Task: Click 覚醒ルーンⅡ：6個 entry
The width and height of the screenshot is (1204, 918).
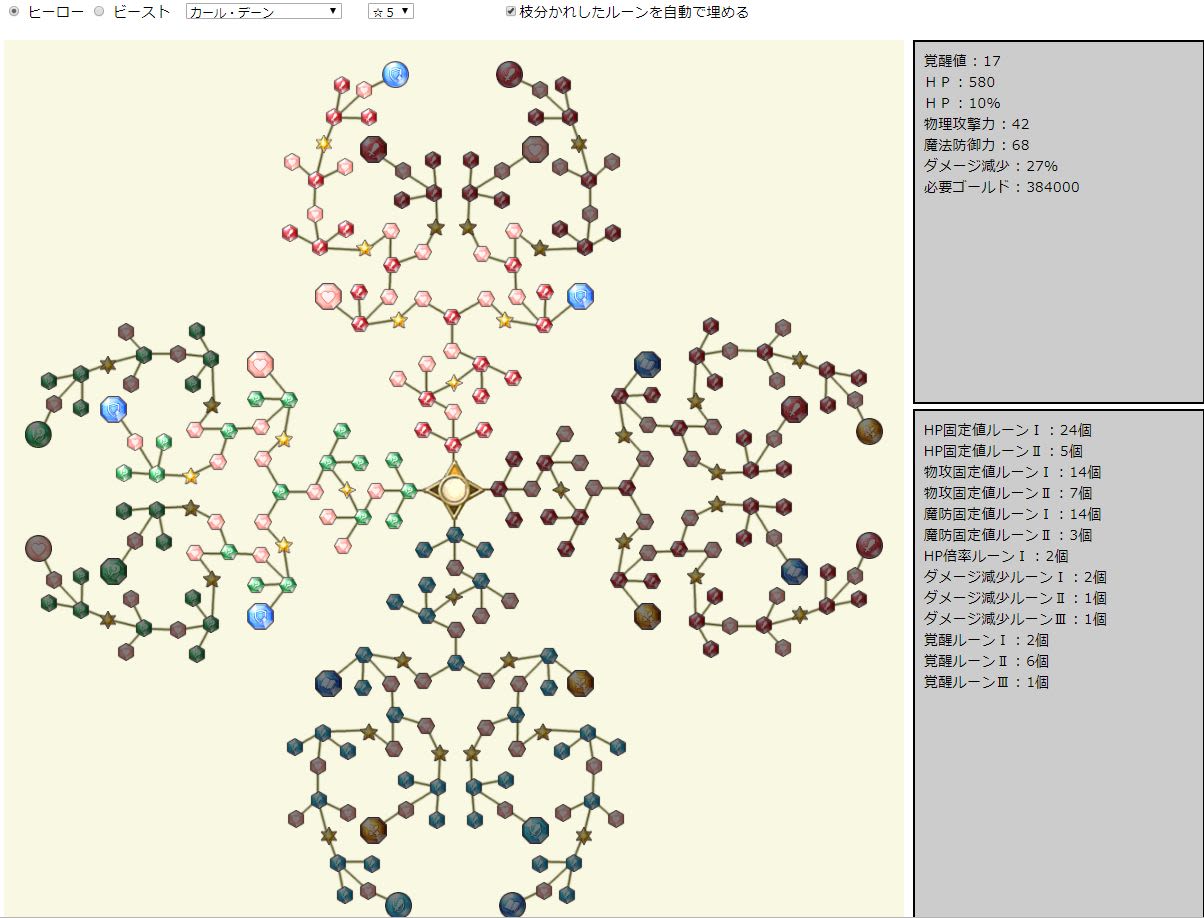Action: click(x=986, y=661)
